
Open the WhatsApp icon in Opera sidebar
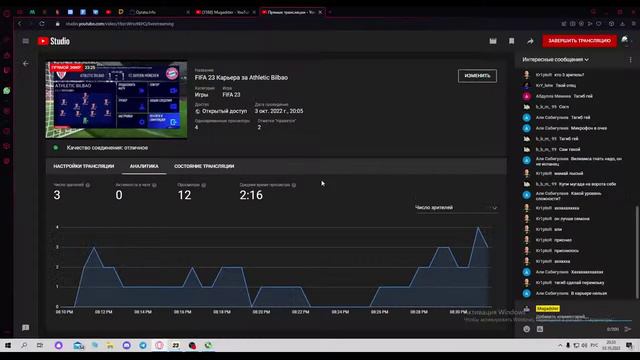pos(7,91)
